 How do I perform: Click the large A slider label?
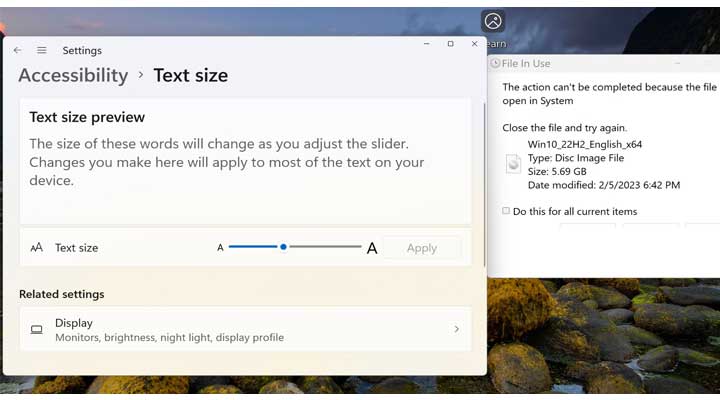[372, 248]
